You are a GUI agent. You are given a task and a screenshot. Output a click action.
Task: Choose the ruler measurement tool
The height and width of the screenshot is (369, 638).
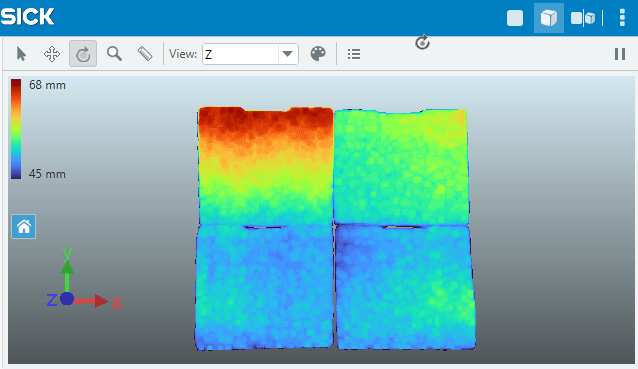coord(145,54)
